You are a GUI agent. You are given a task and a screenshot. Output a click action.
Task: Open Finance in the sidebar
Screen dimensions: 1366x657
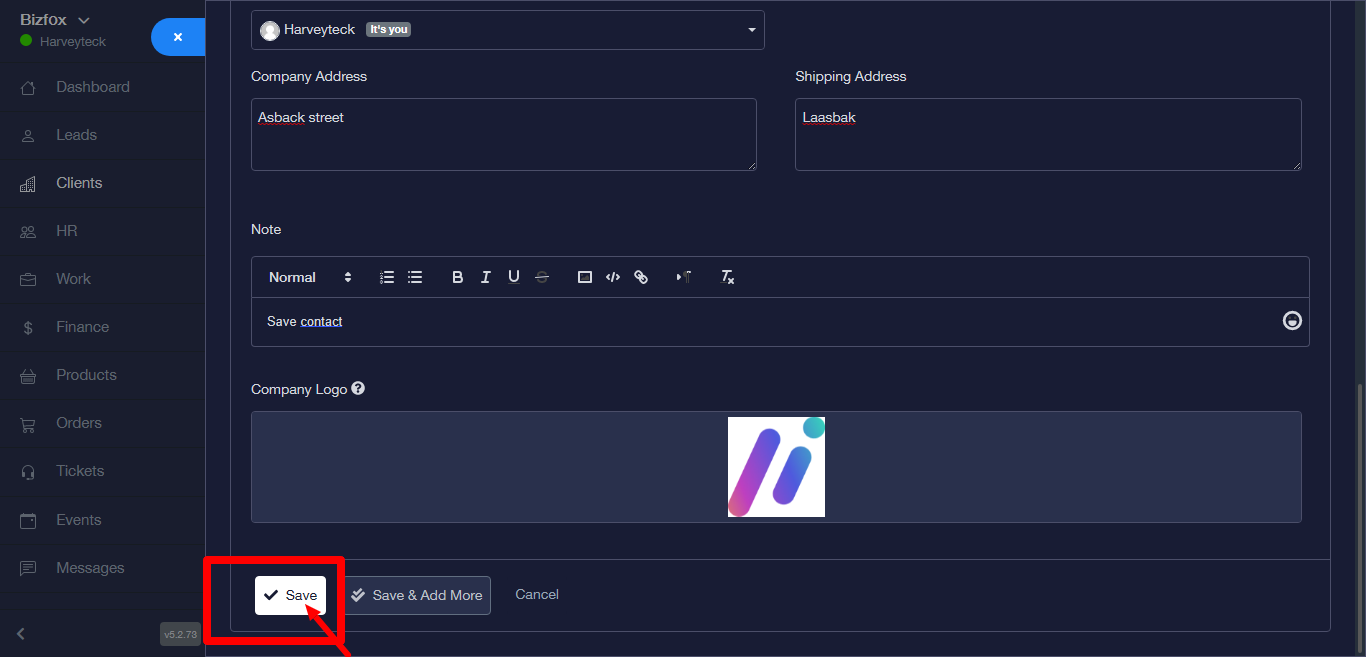pos(82,327)
